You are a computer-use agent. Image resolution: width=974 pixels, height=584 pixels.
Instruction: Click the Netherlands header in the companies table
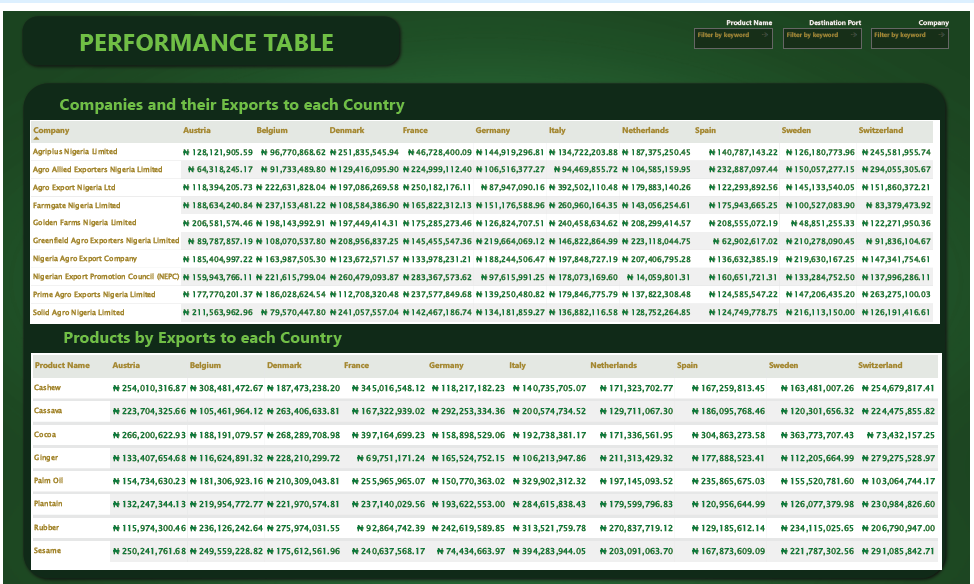(645, 130)
